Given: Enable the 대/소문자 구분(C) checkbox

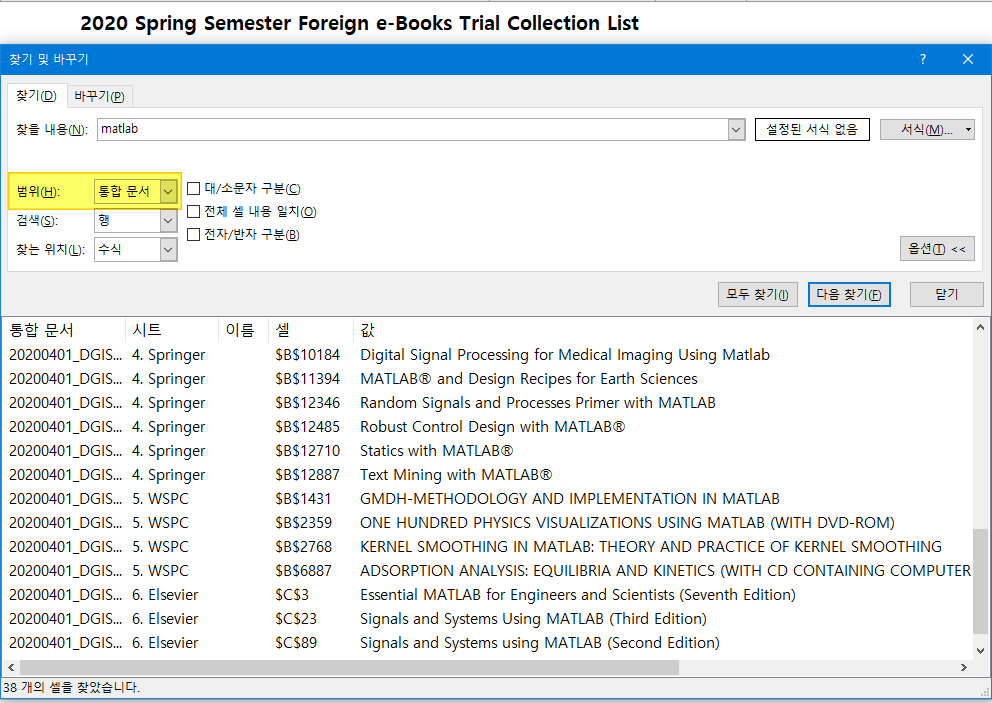Looking at the screenshot, I should pos(194,189).
